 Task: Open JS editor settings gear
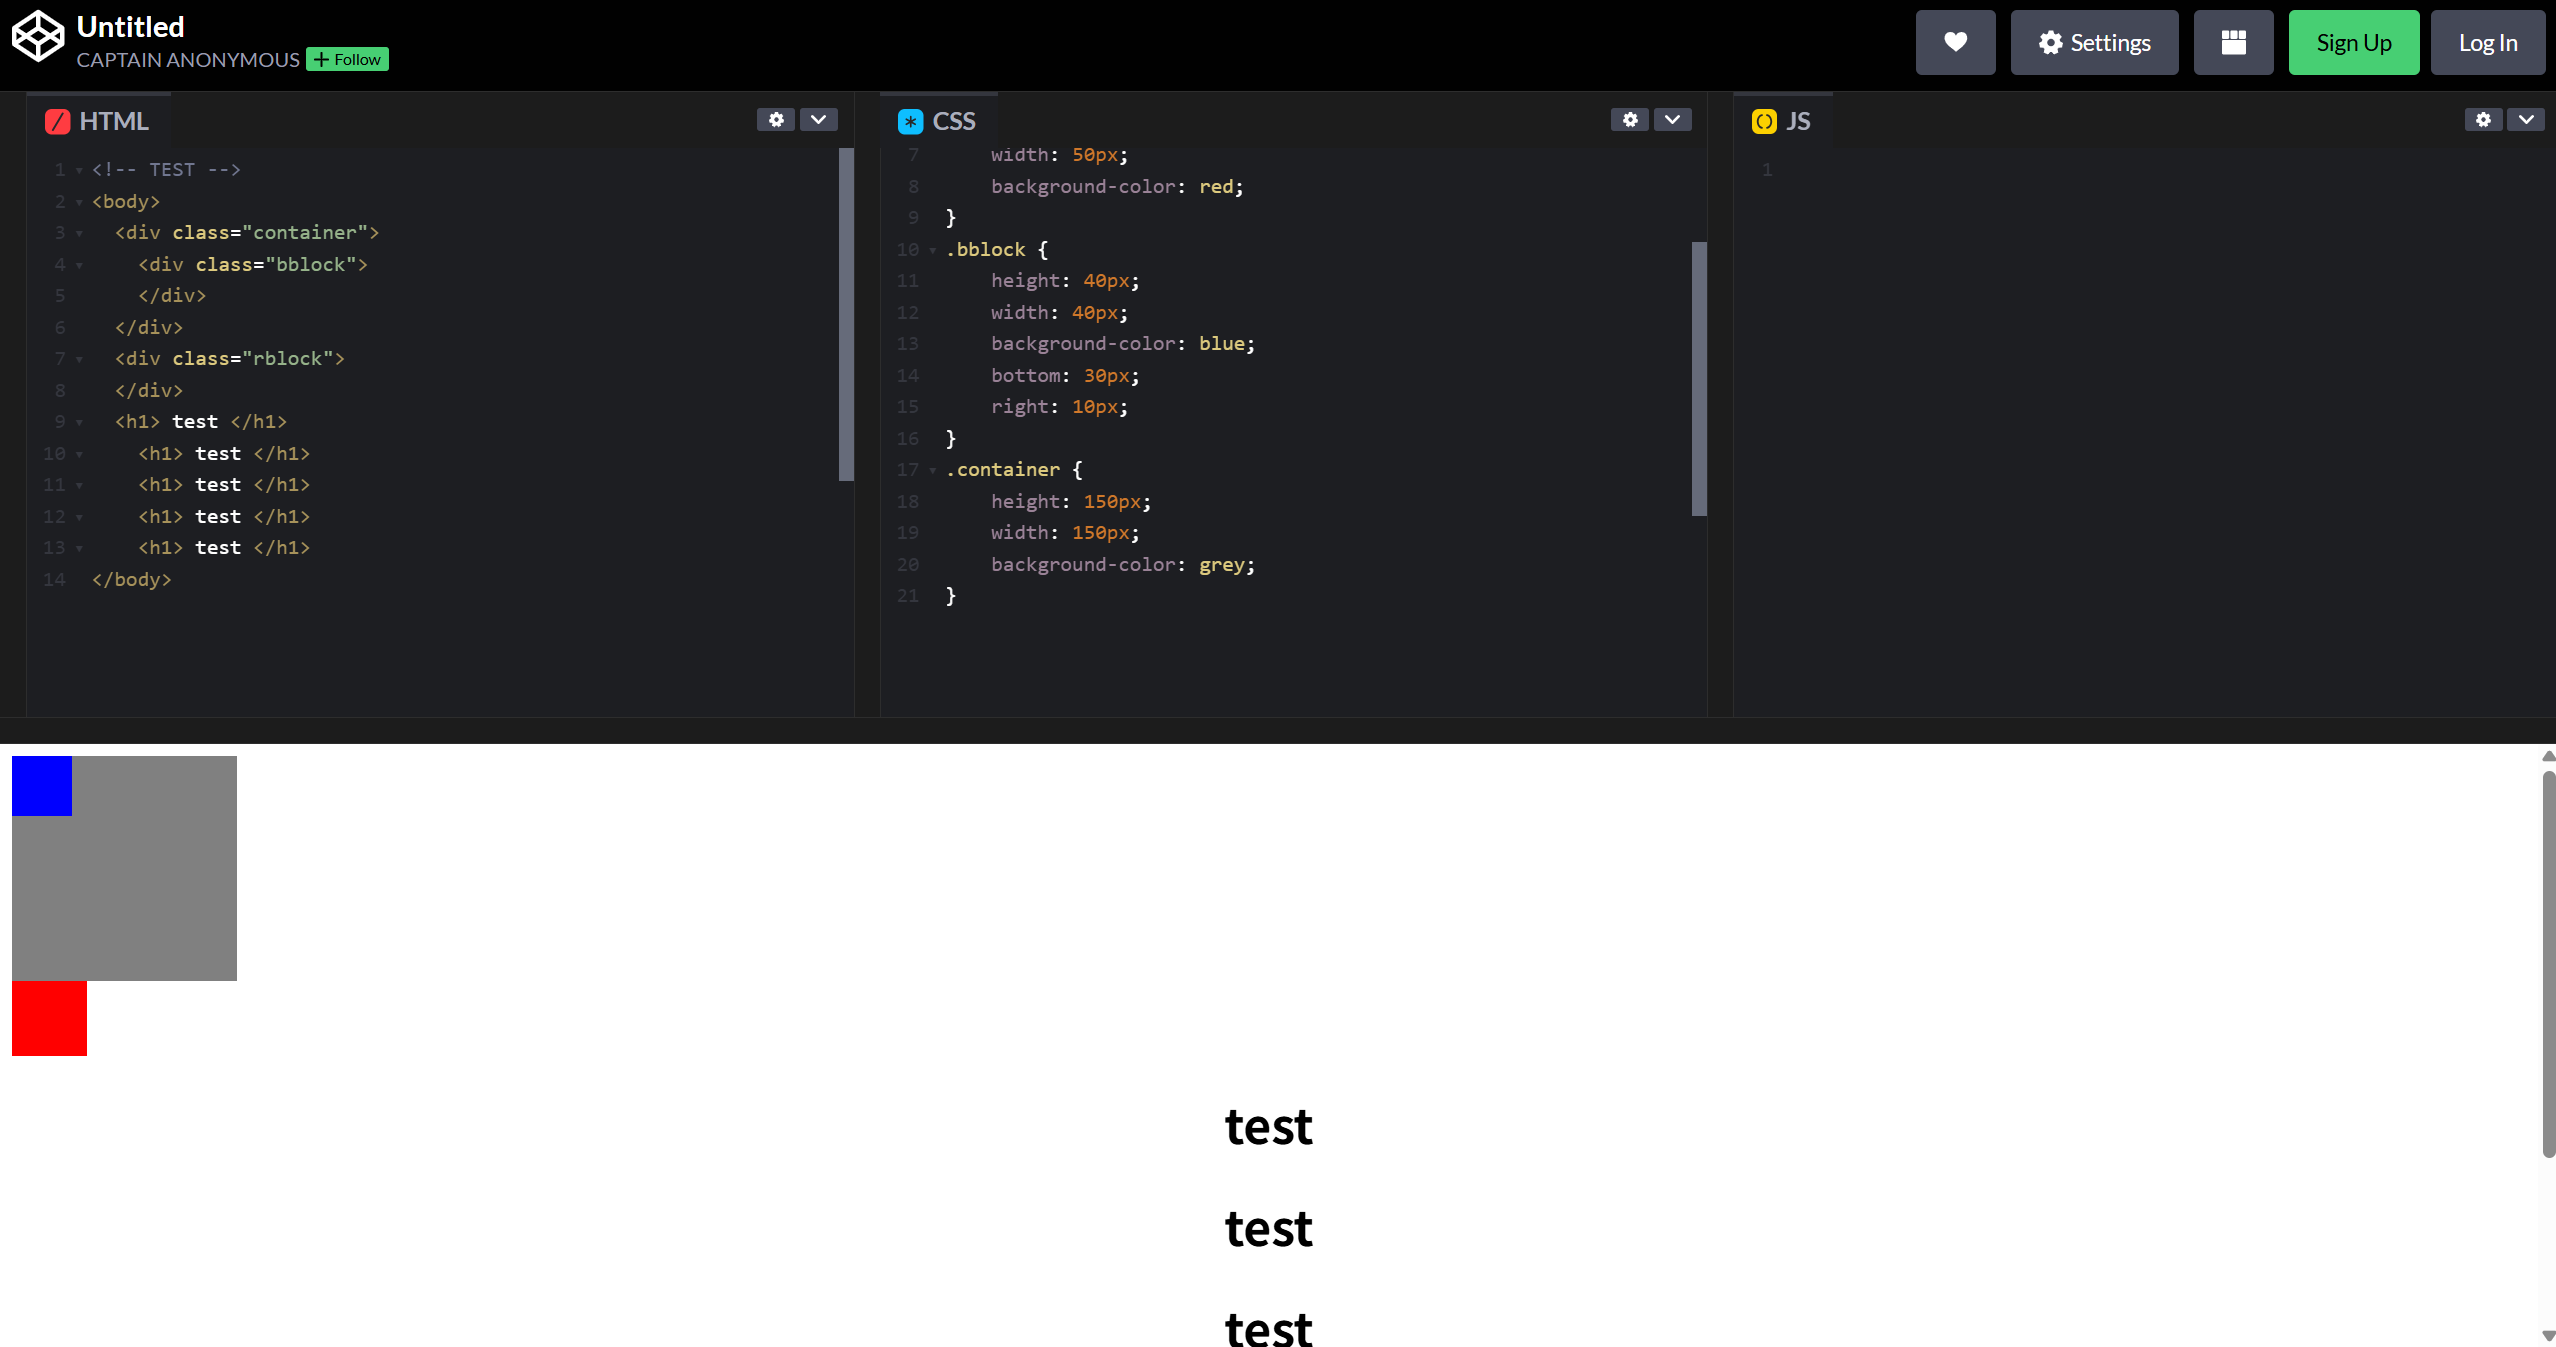(2483, 120)
